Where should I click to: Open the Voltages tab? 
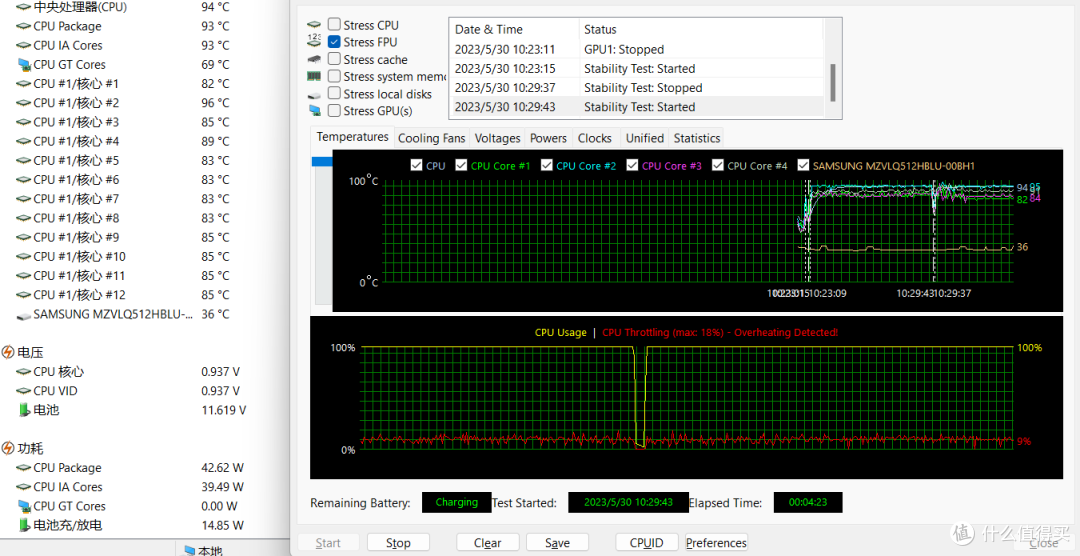click(497, 138)
